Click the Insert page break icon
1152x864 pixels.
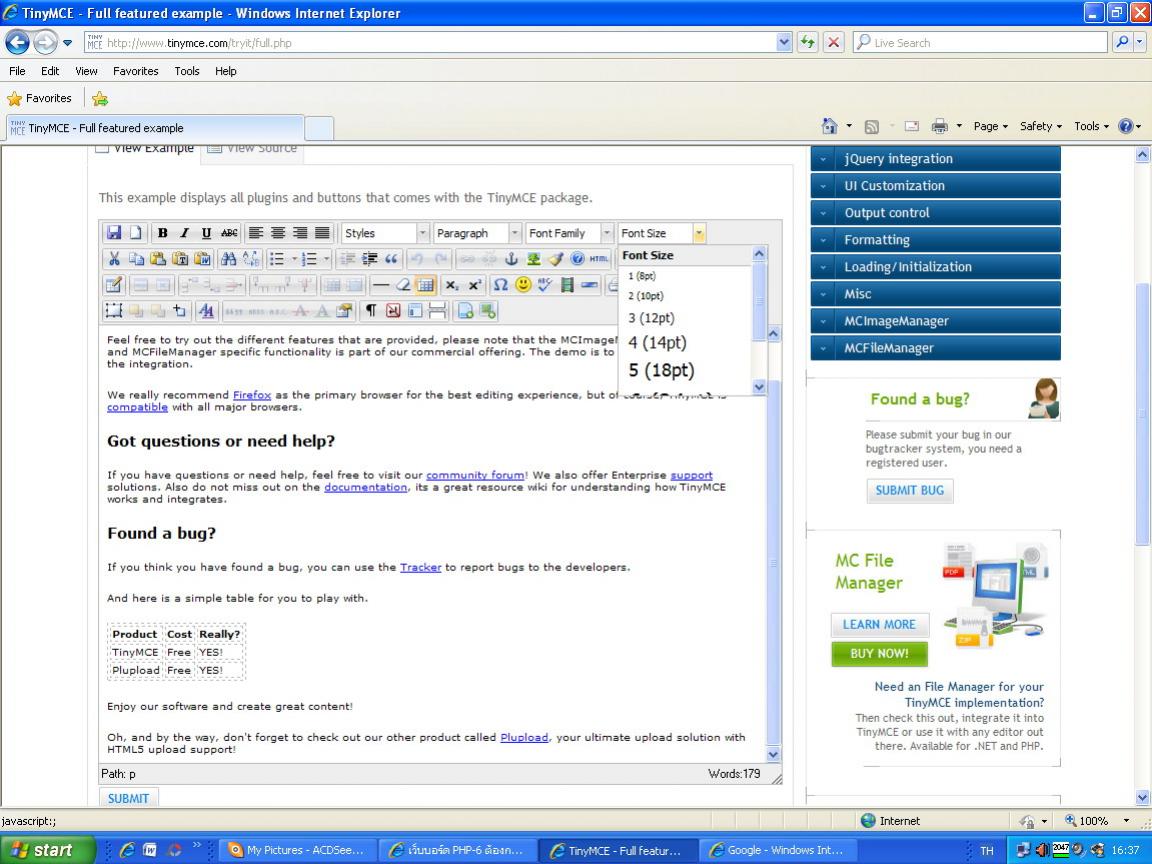[x=438, y=311]
